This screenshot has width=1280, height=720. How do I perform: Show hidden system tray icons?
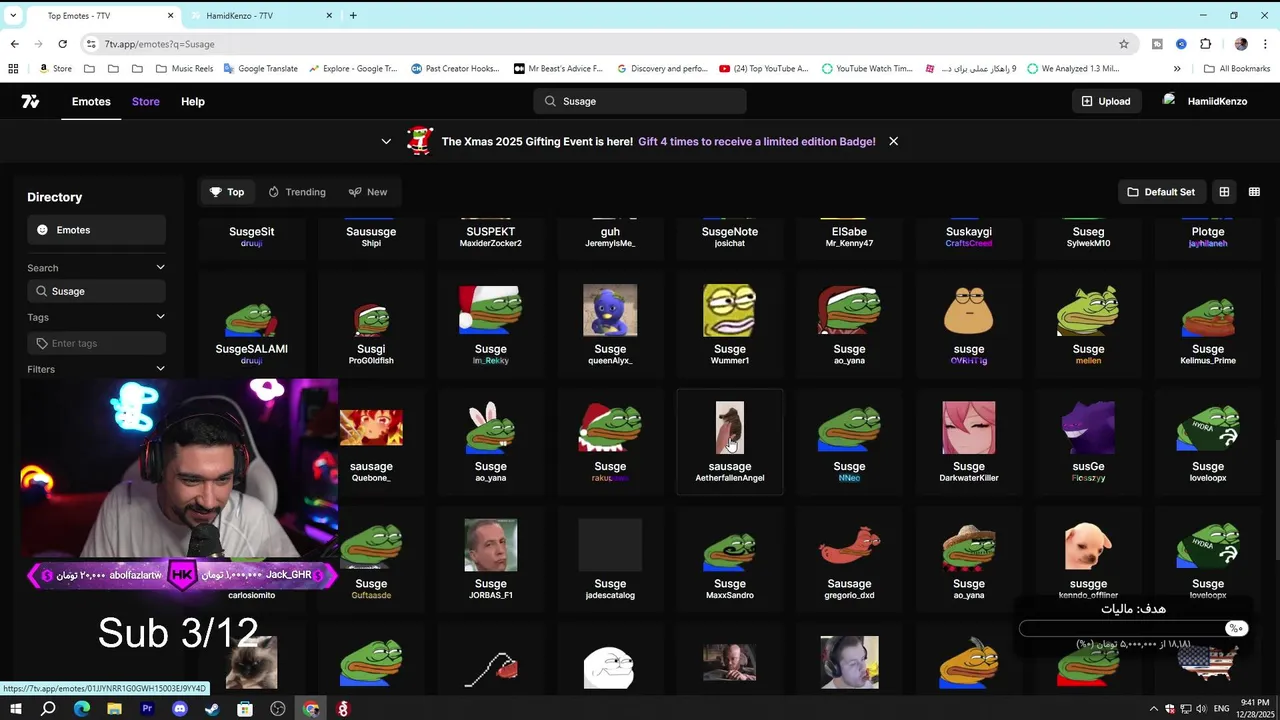pyautogui.click(x=1153, y=709)
